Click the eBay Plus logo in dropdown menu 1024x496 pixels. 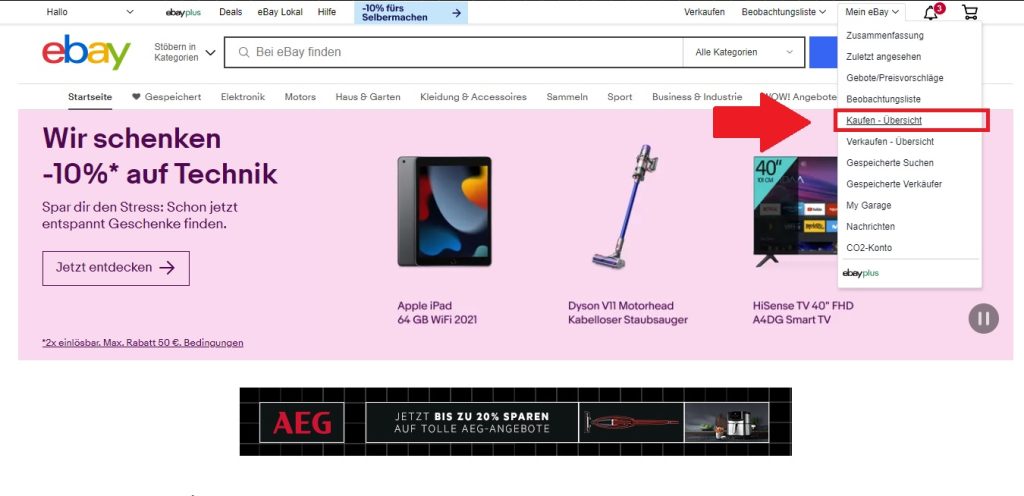click(860, 273)
